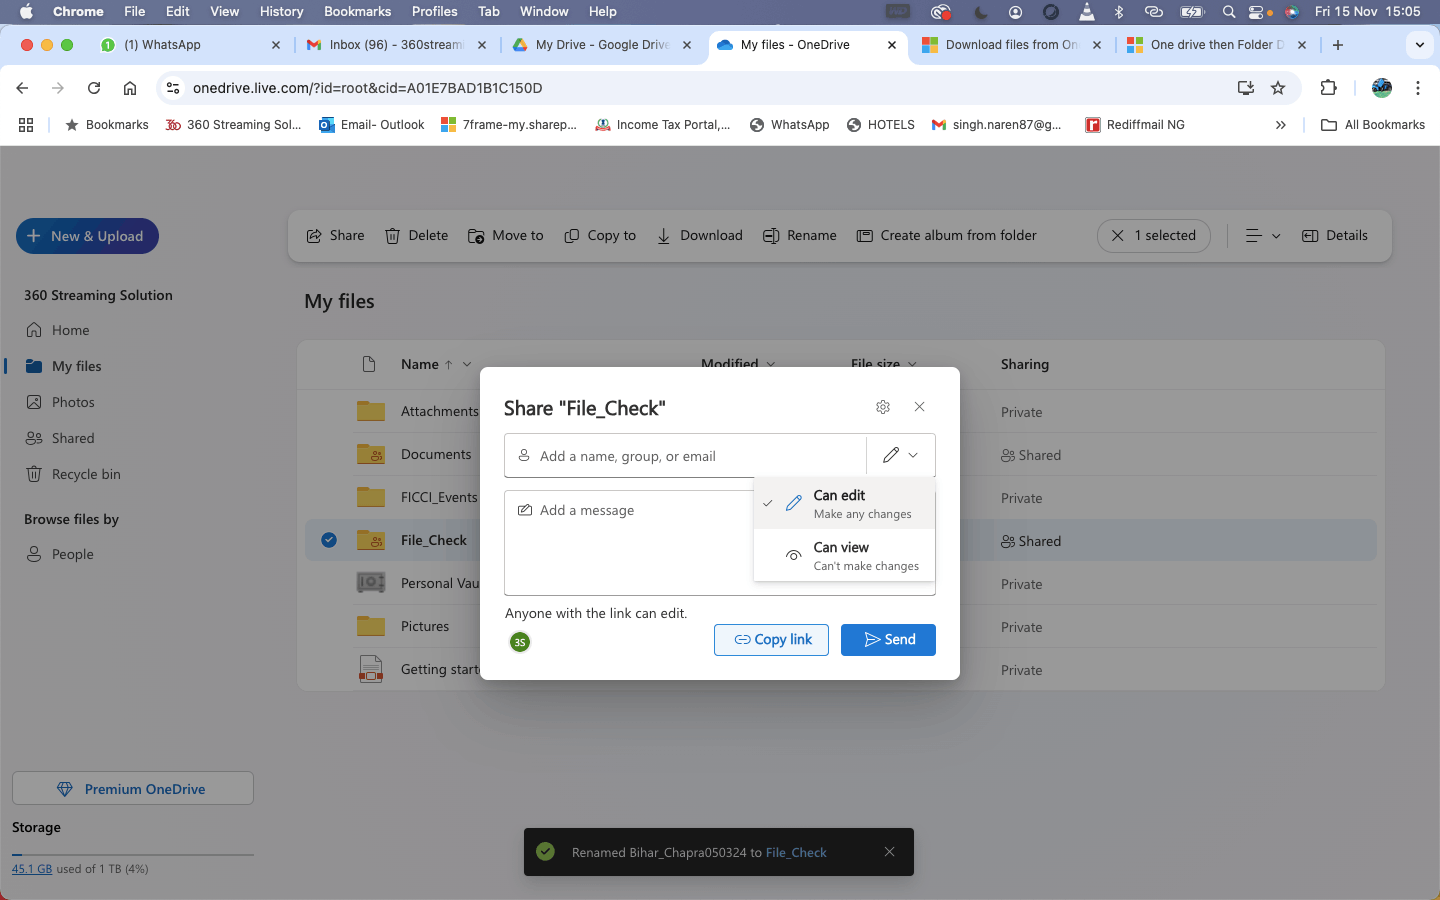Switch to the Gmail Inbox tab
Viewport: 1440px width, 900px height.
396,45
